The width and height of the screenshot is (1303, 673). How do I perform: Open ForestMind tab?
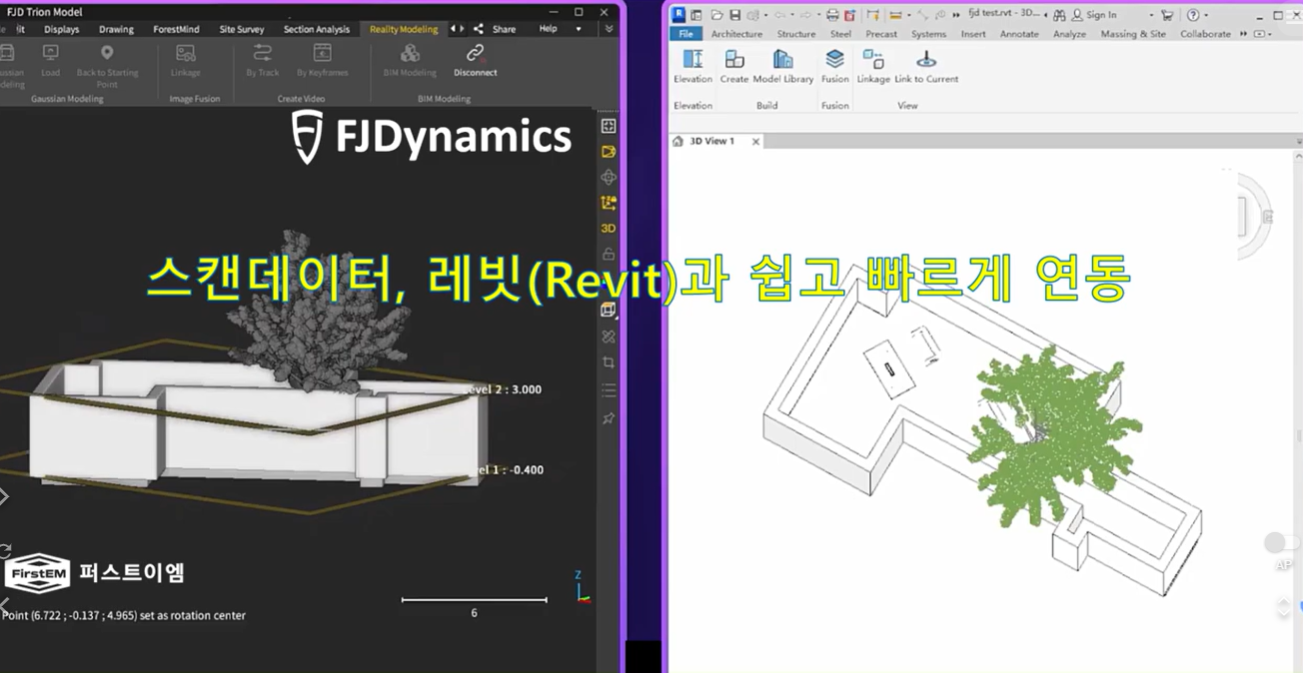coord(176,29)
